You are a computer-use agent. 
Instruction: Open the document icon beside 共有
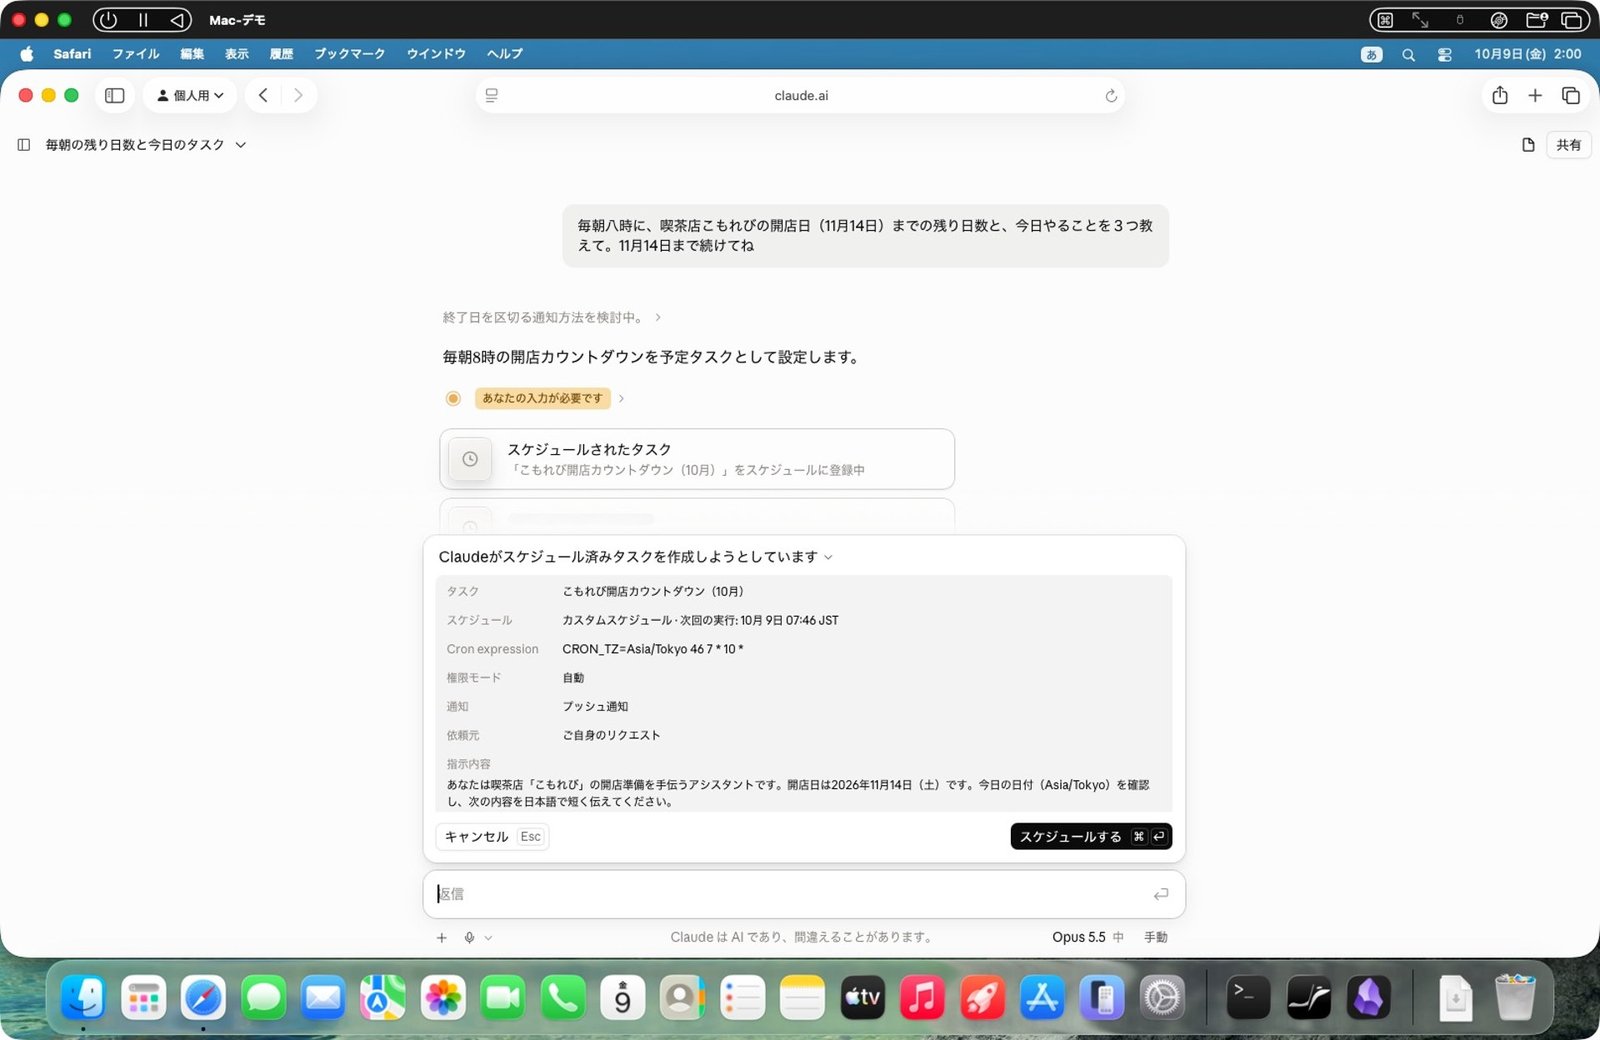tap(1528, 145)
